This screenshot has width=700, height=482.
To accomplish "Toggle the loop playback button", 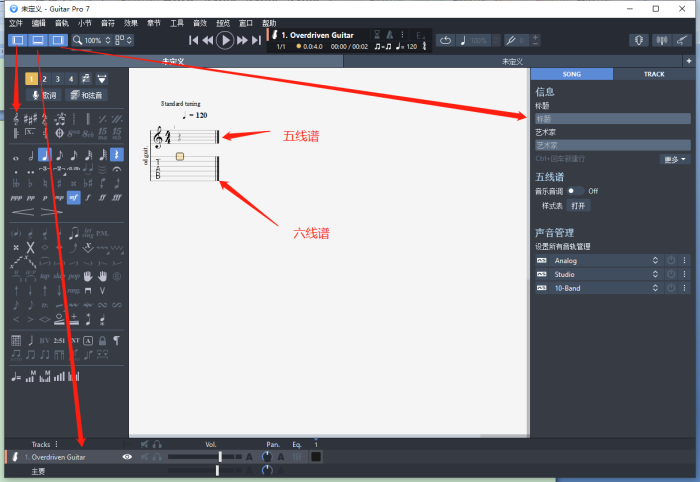I will pyautogui.click(x=445, y=41).
